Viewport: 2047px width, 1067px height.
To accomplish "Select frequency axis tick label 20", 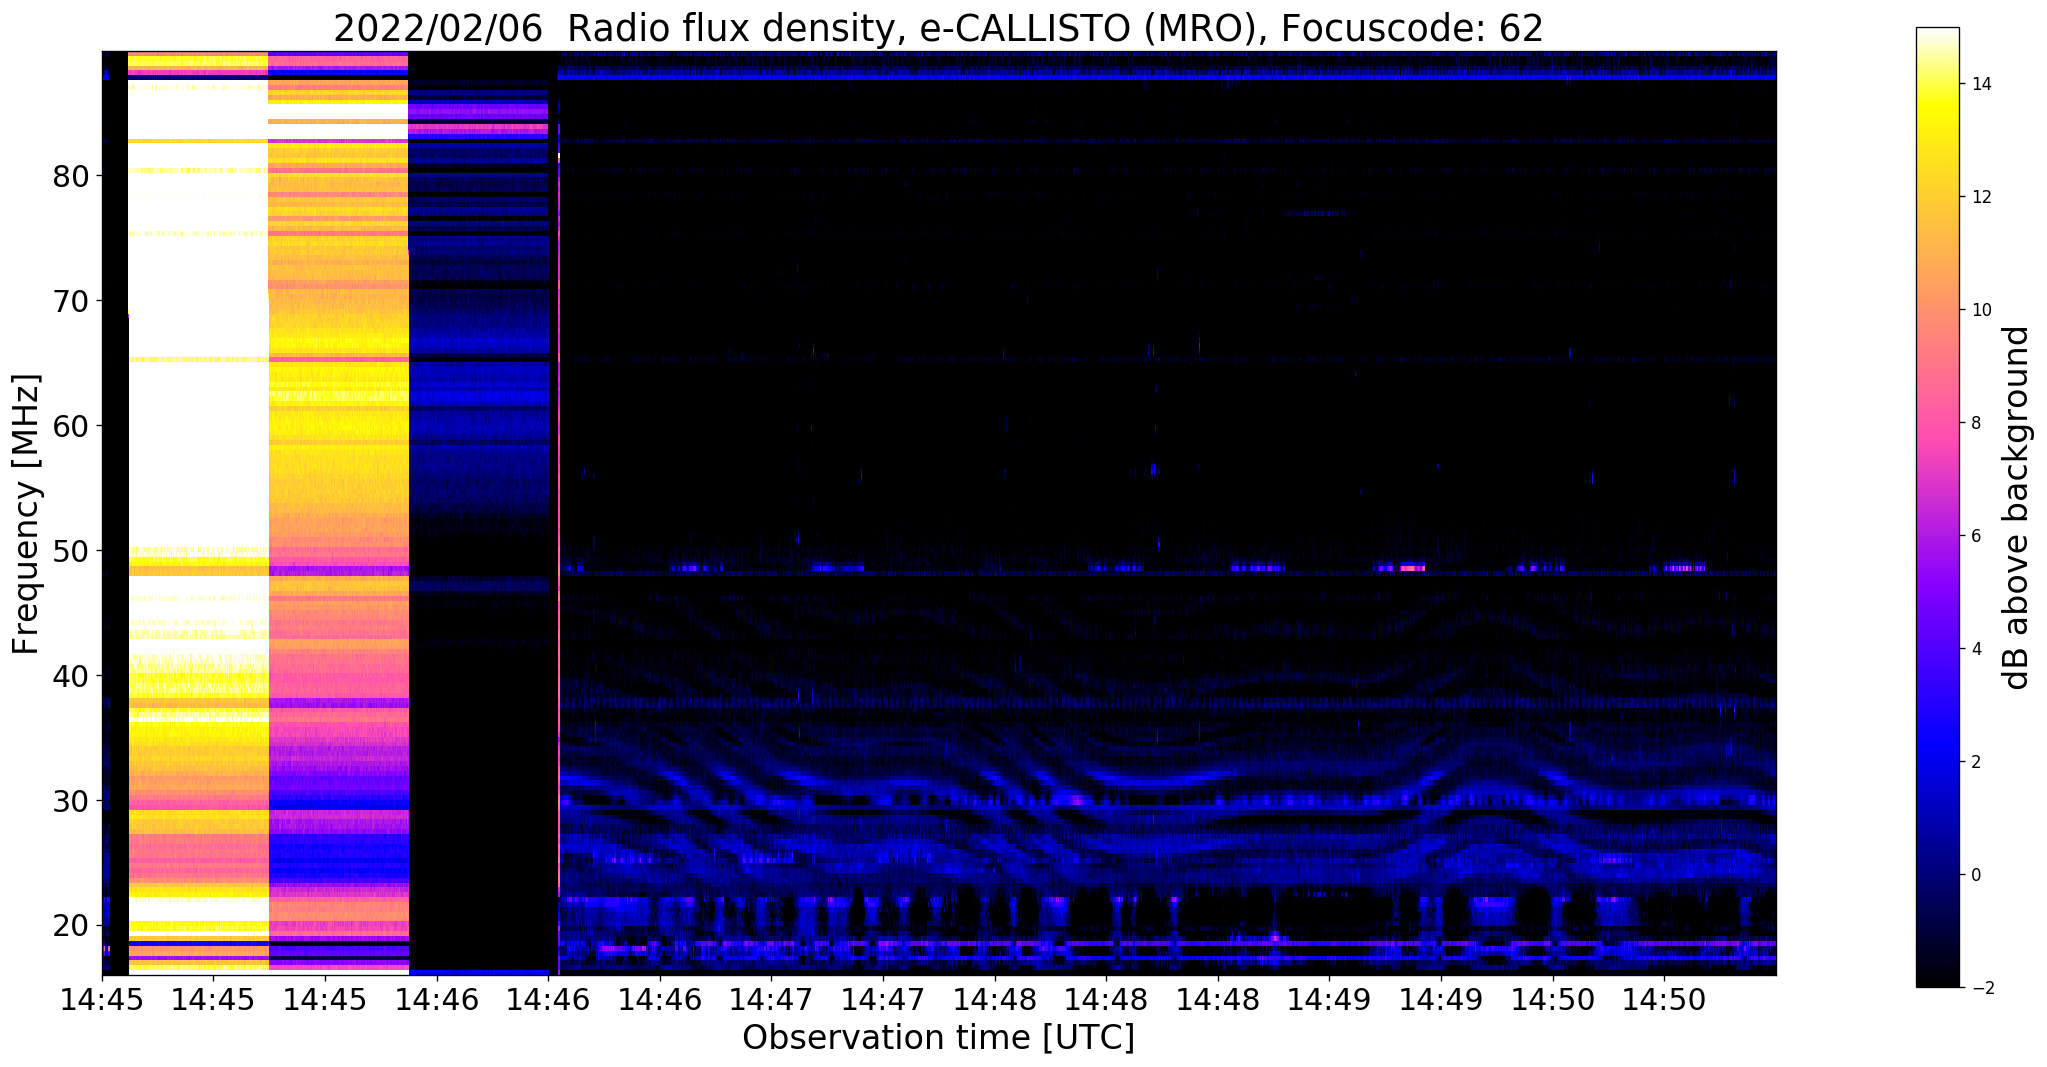I will (71, 926).
